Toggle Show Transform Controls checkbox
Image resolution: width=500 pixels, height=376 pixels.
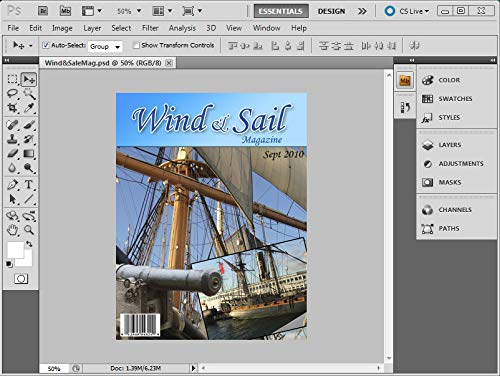pyautogui.click(x=136, y=45)
